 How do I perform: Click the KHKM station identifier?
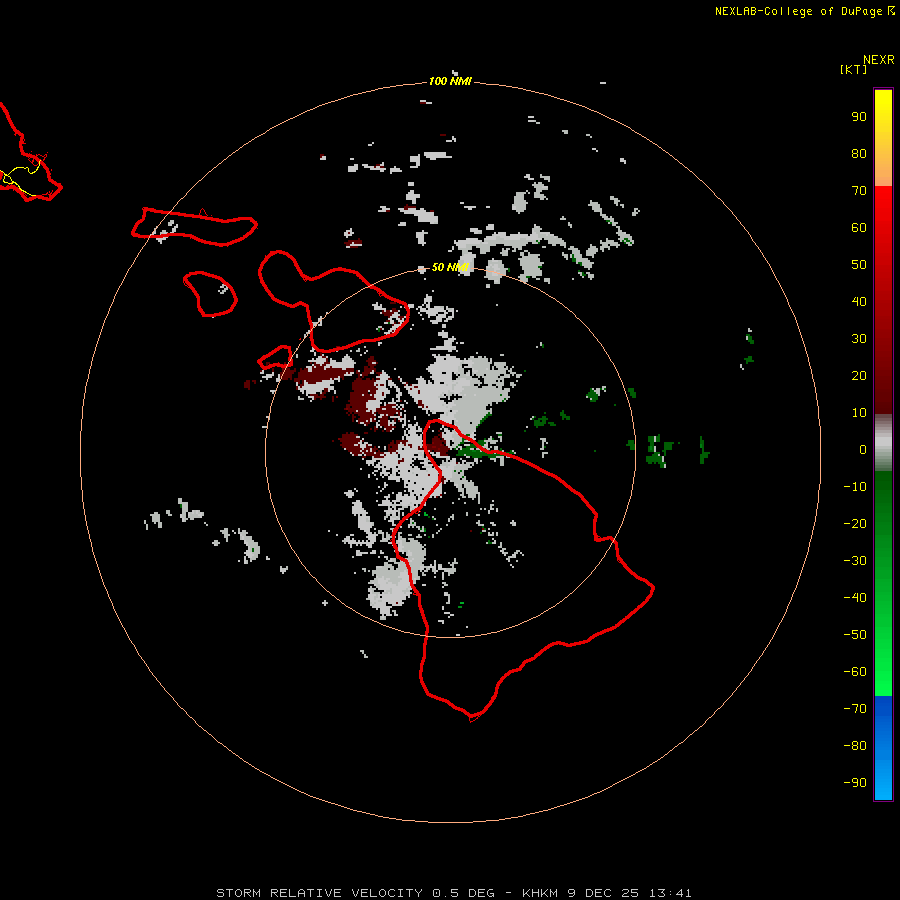point(540,893)
